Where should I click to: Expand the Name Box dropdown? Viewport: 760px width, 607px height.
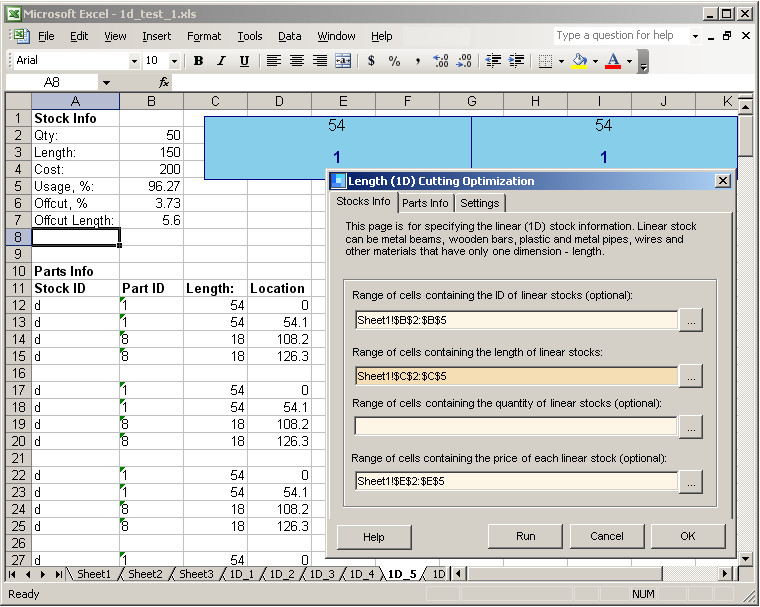coord(106,83)
